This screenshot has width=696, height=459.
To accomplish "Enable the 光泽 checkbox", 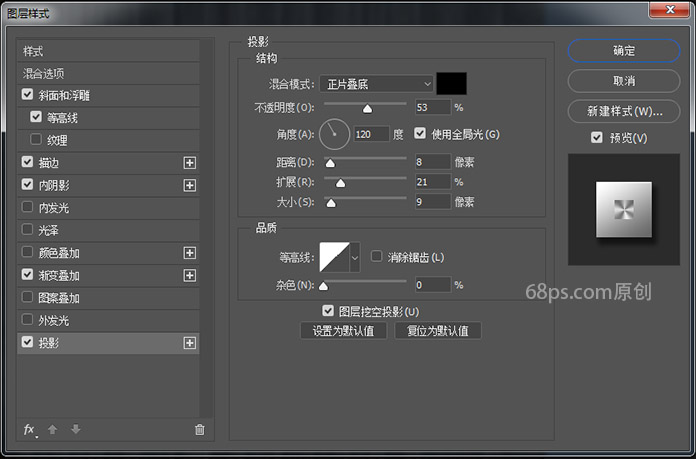I will [28, 229].
